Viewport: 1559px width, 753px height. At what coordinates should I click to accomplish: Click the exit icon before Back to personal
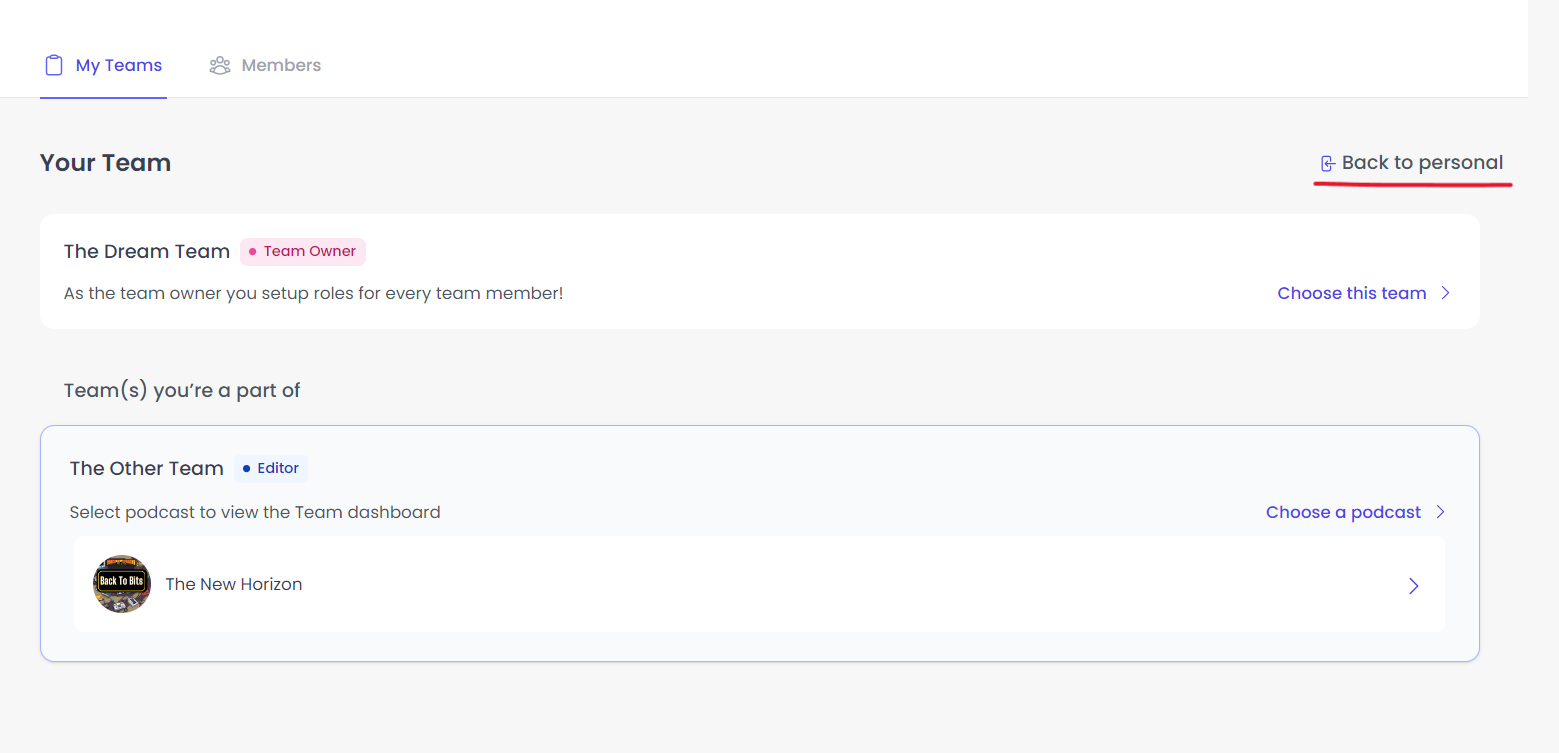pyautogui.click(x=1327, y=161)
